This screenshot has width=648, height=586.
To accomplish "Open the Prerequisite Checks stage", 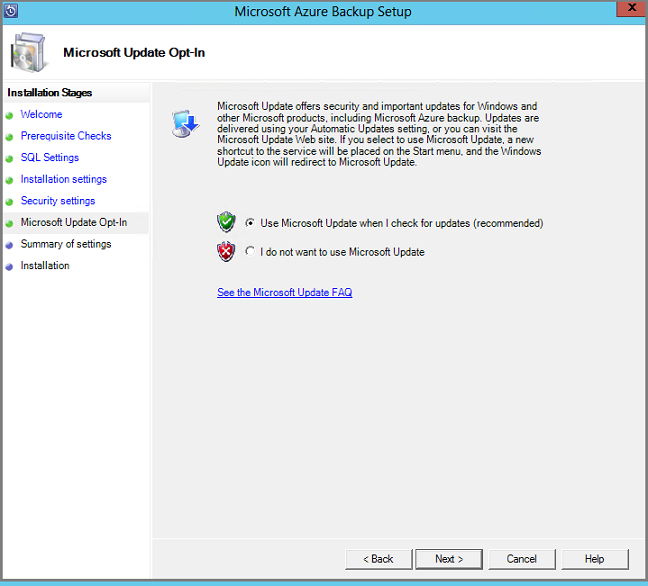I will tap(66, 136).
